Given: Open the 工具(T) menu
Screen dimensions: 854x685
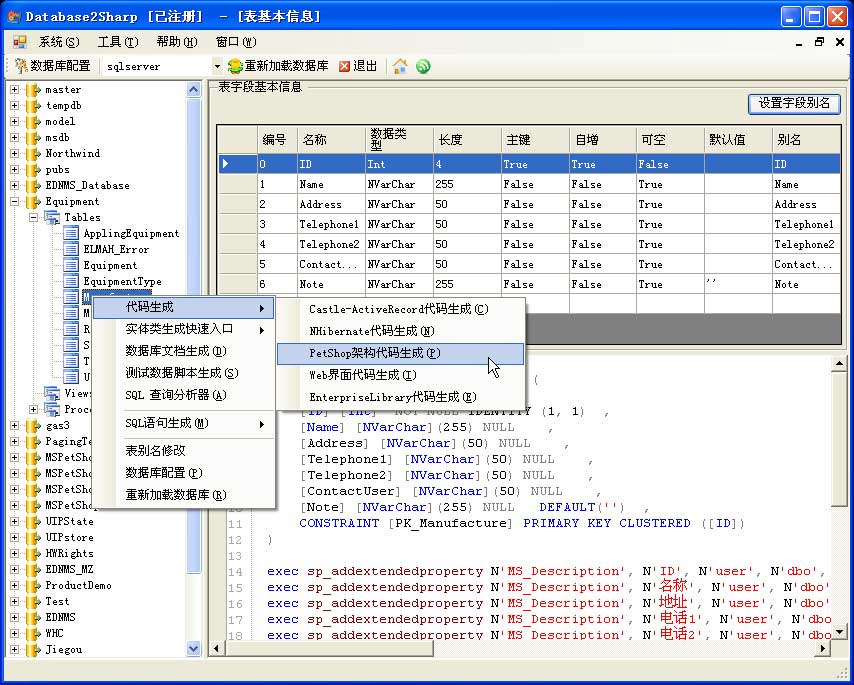Looking at the screenshot, I should pyautogui.click(x=118, y=42).
